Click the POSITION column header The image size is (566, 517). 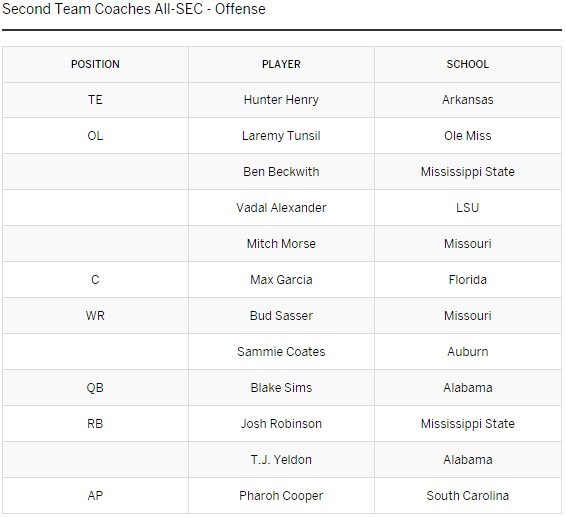95,64
